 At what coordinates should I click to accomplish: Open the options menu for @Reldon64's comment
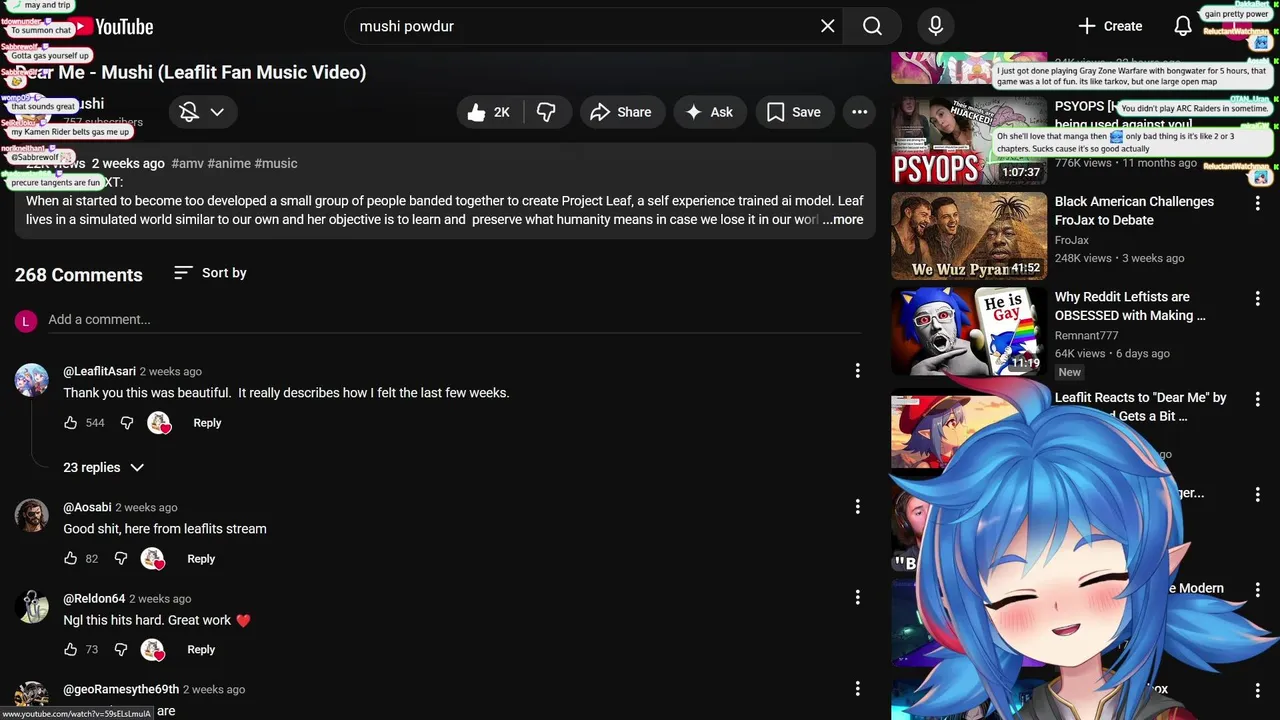tap(857, 598)
